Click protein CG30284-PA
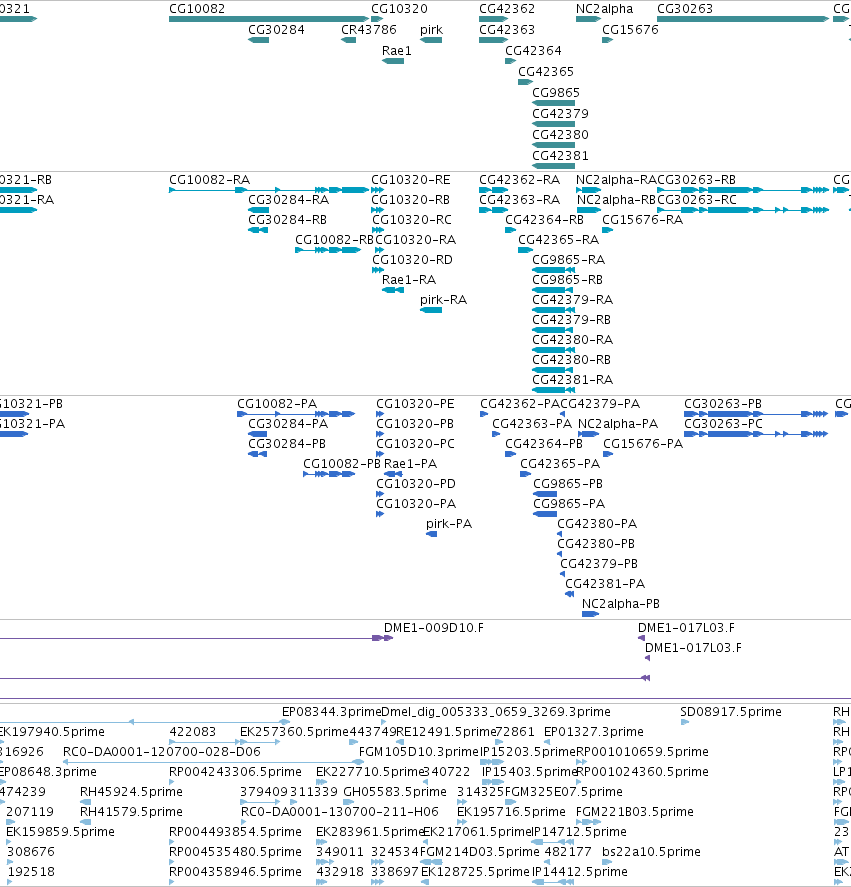The image size is (851, 887). [288, 424]
